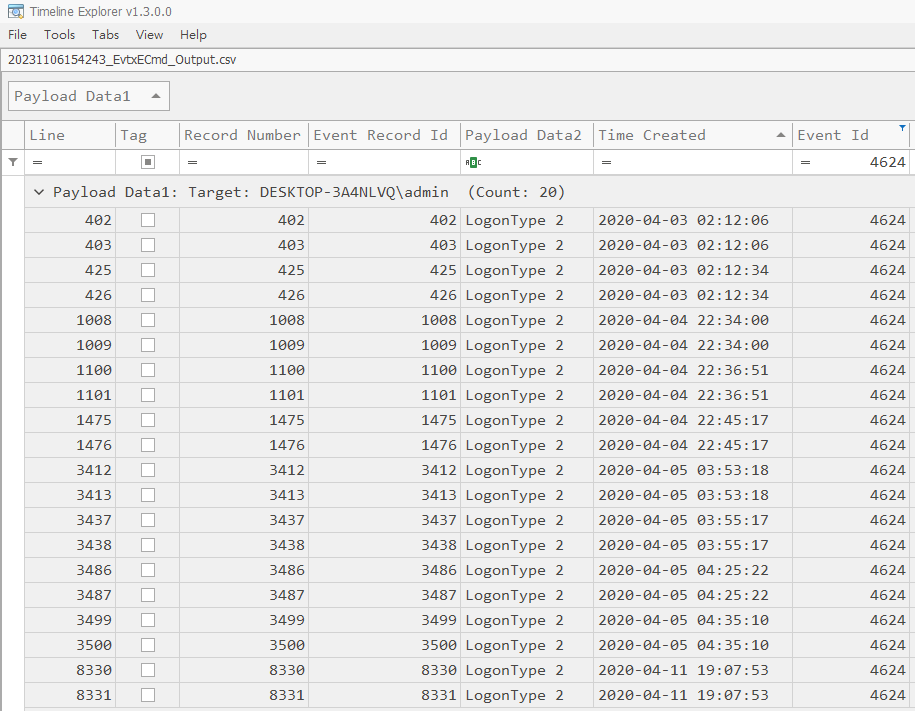915x711 pixels.
Task: Select the Time Created cell on line 8330
Action: point(693,670)
